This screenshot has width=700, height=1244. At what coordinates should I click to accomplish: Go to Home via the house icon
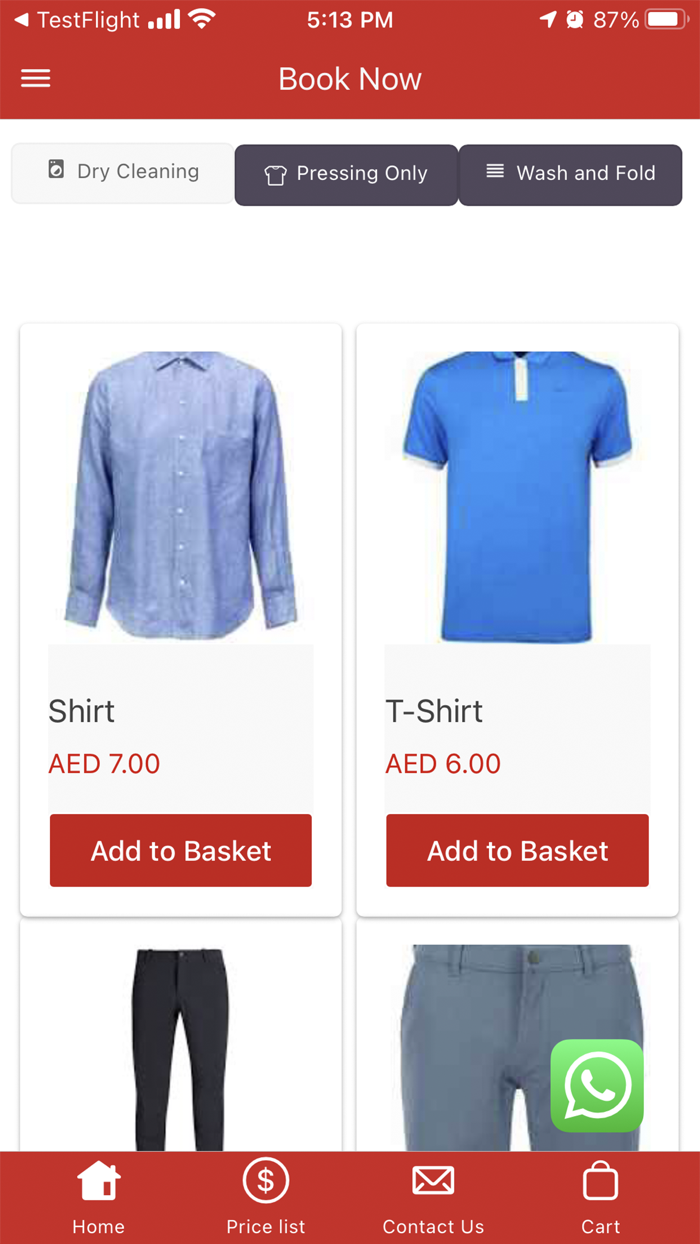[99, 1181]
